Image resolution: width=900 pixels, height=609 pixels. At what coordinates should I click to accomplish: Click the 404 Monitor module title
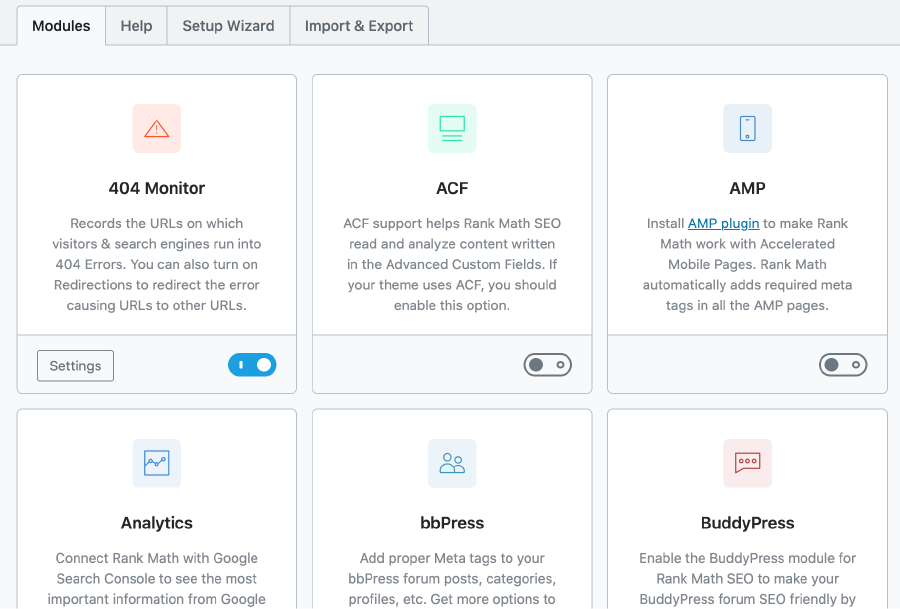coord(157,188)
